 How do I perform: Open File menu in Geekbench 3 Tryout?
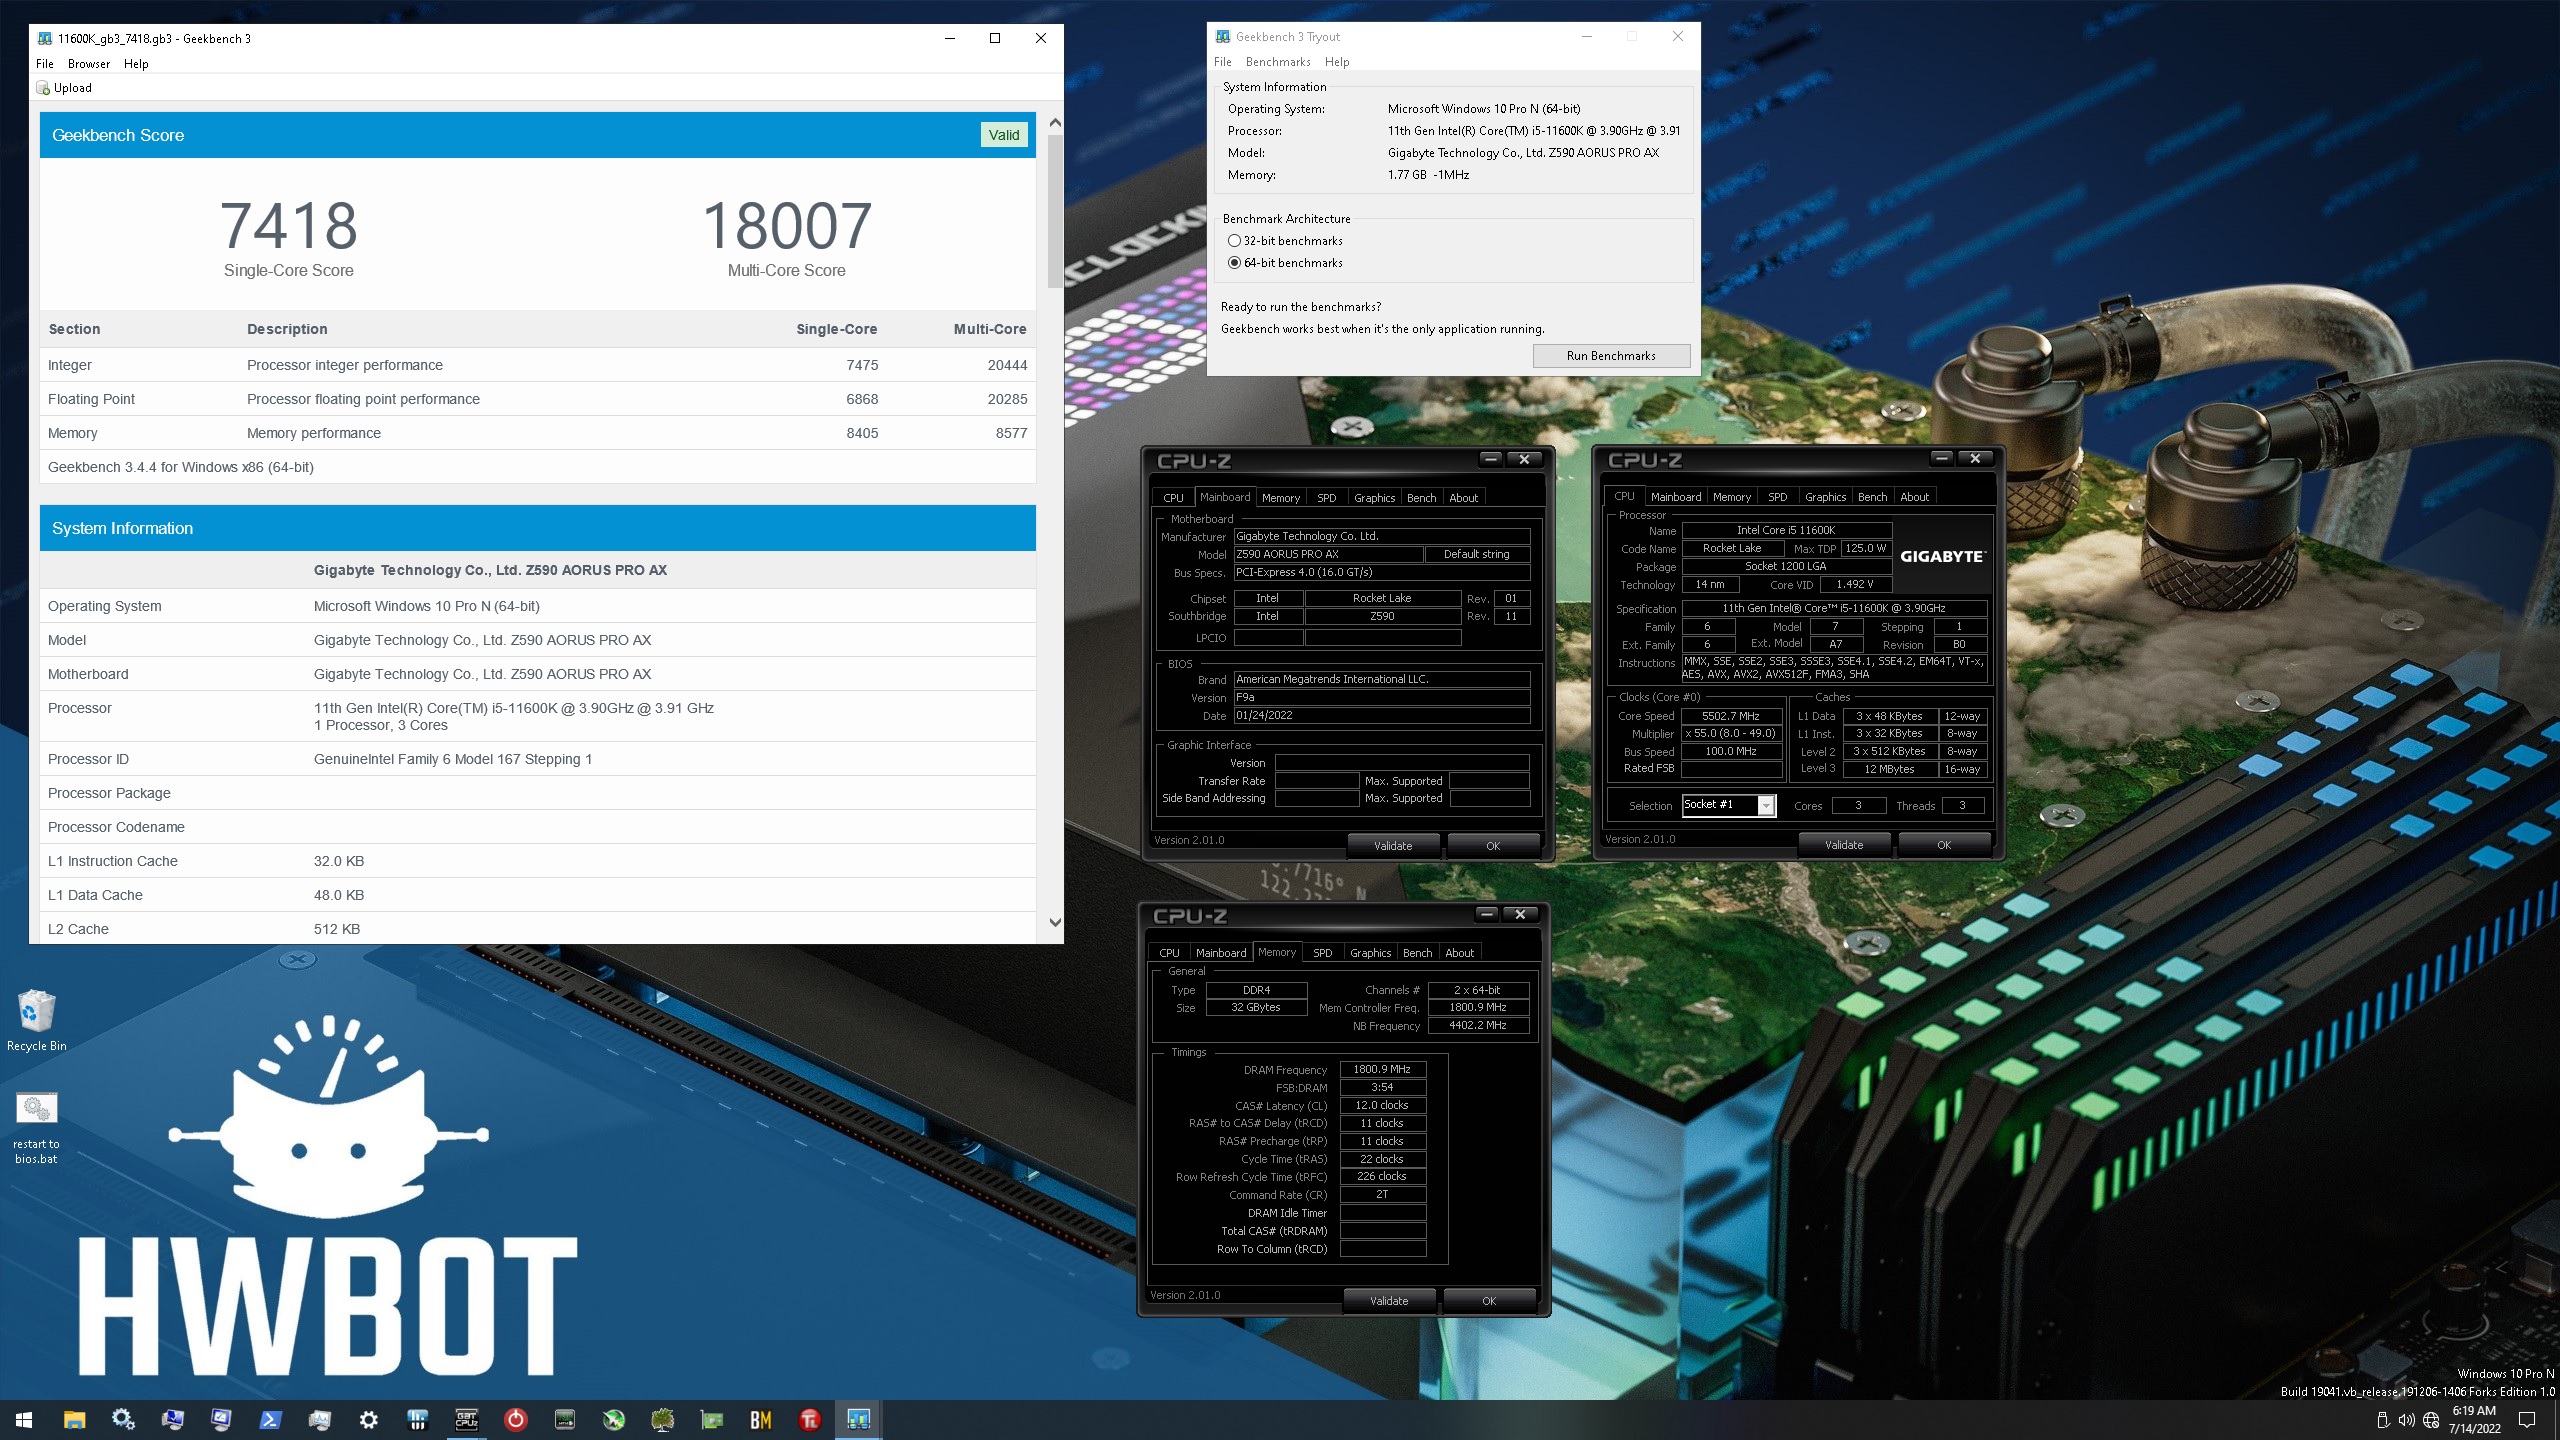1223,62
